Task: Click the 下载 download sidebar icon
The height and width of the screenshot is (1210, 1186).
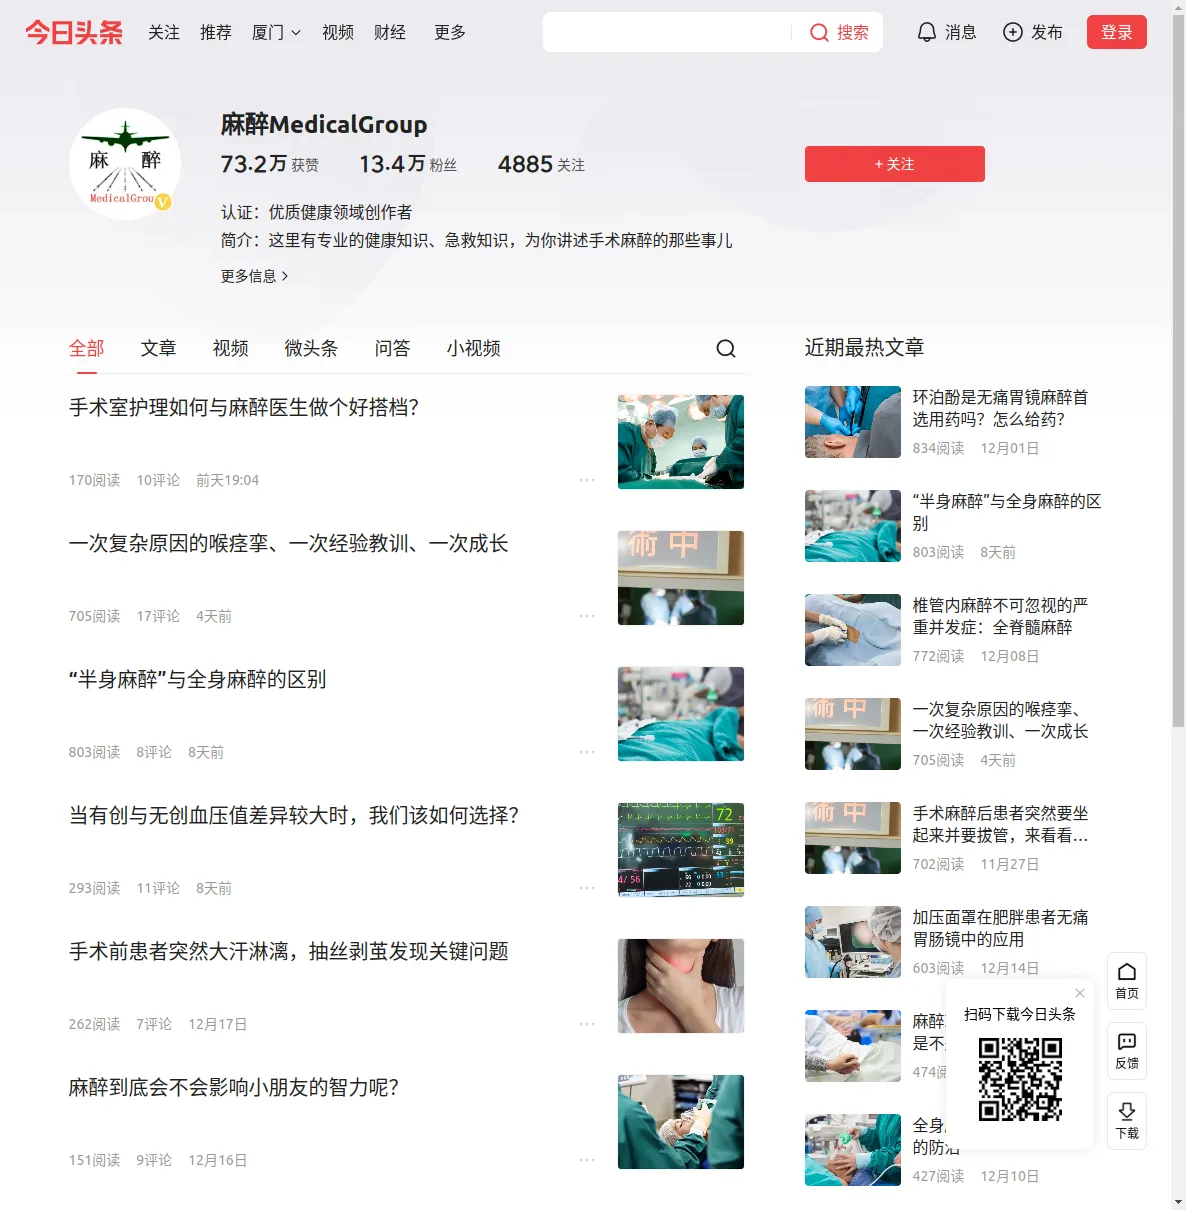Action: (1127, 1121)
